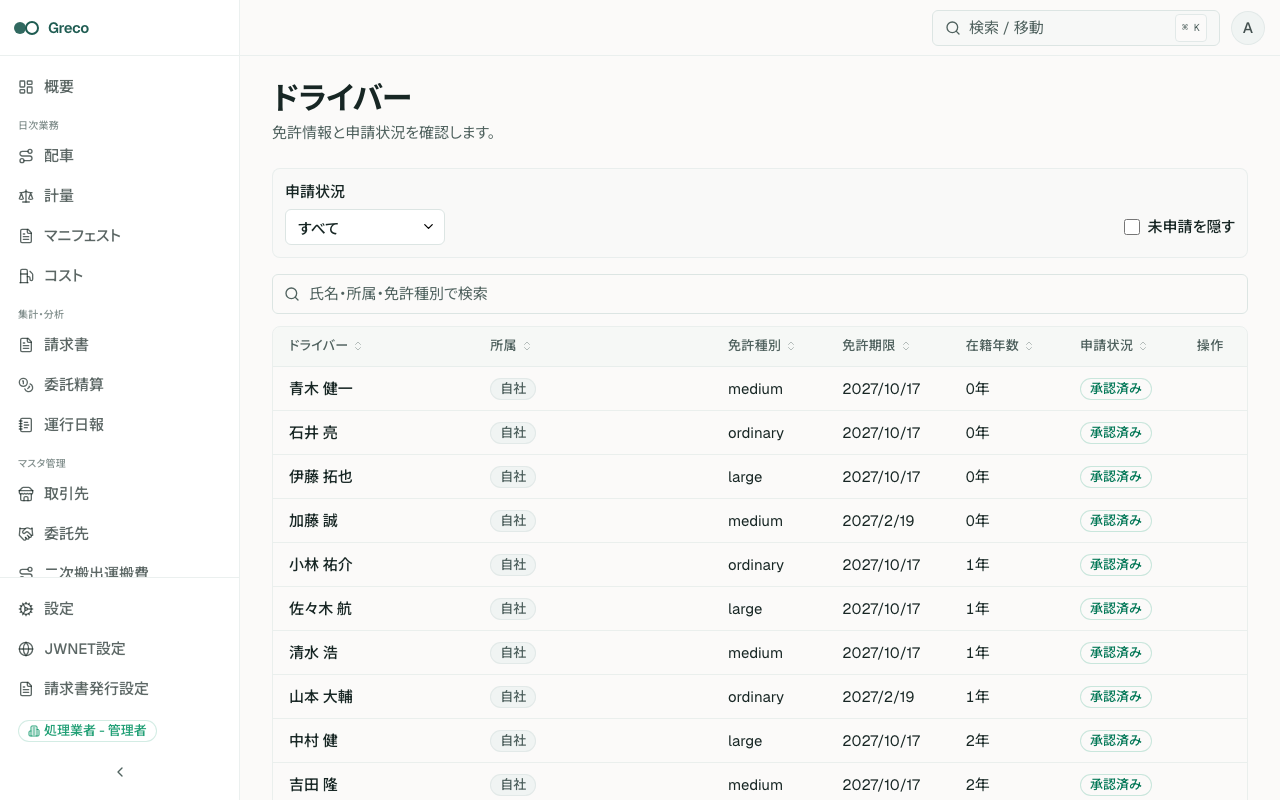Click large license in 伊藤 拓也 row

click(745, 477)
